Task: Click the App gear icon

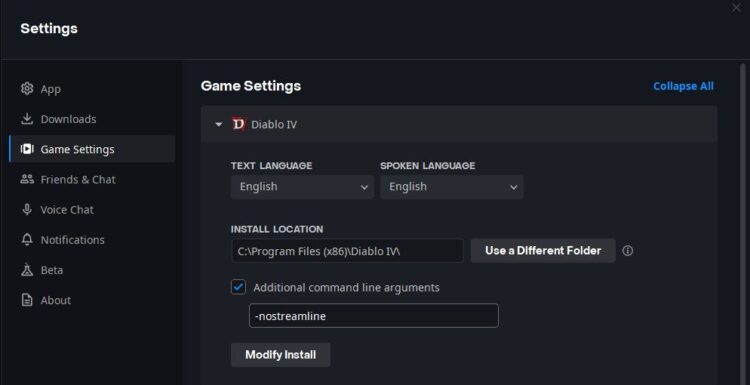Action: coord(27,89)
